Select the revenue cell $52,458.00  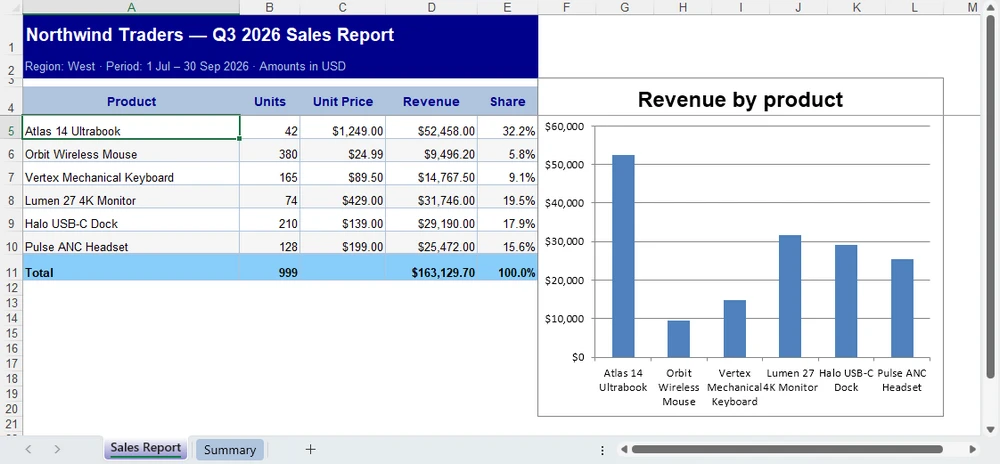point(432,127)
